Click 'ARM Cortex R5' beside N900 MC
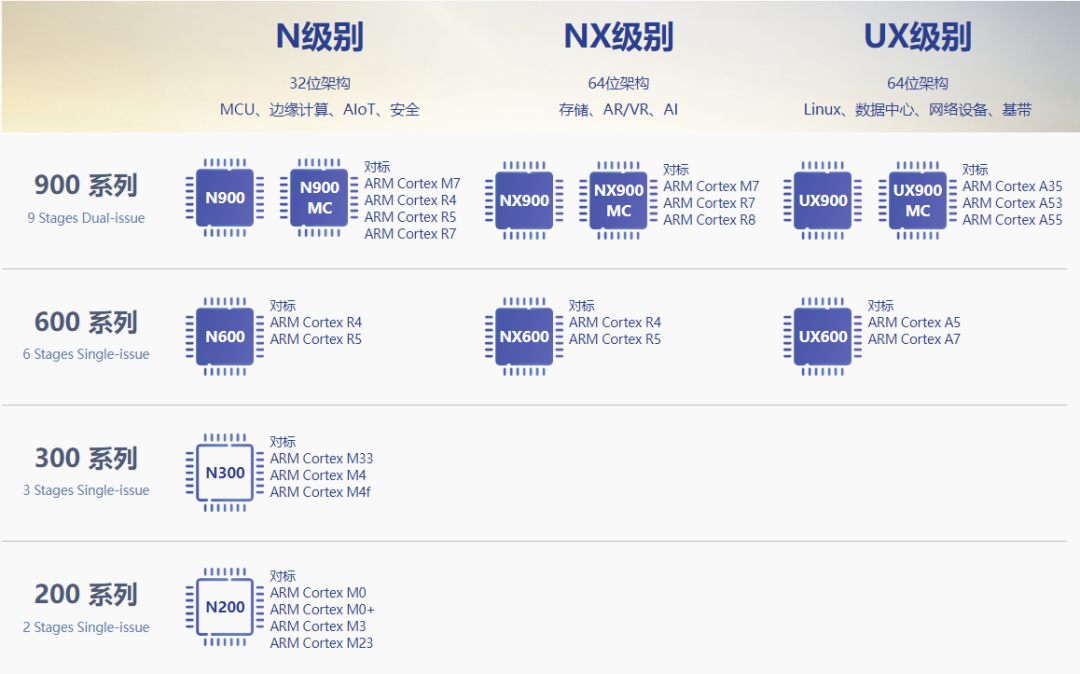 411,217
